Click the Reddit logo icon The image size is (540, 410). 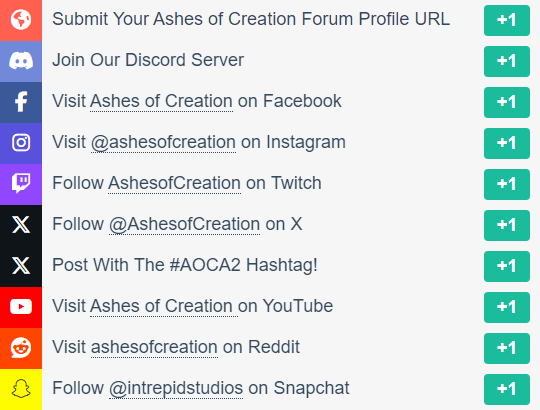coord(21,347)
